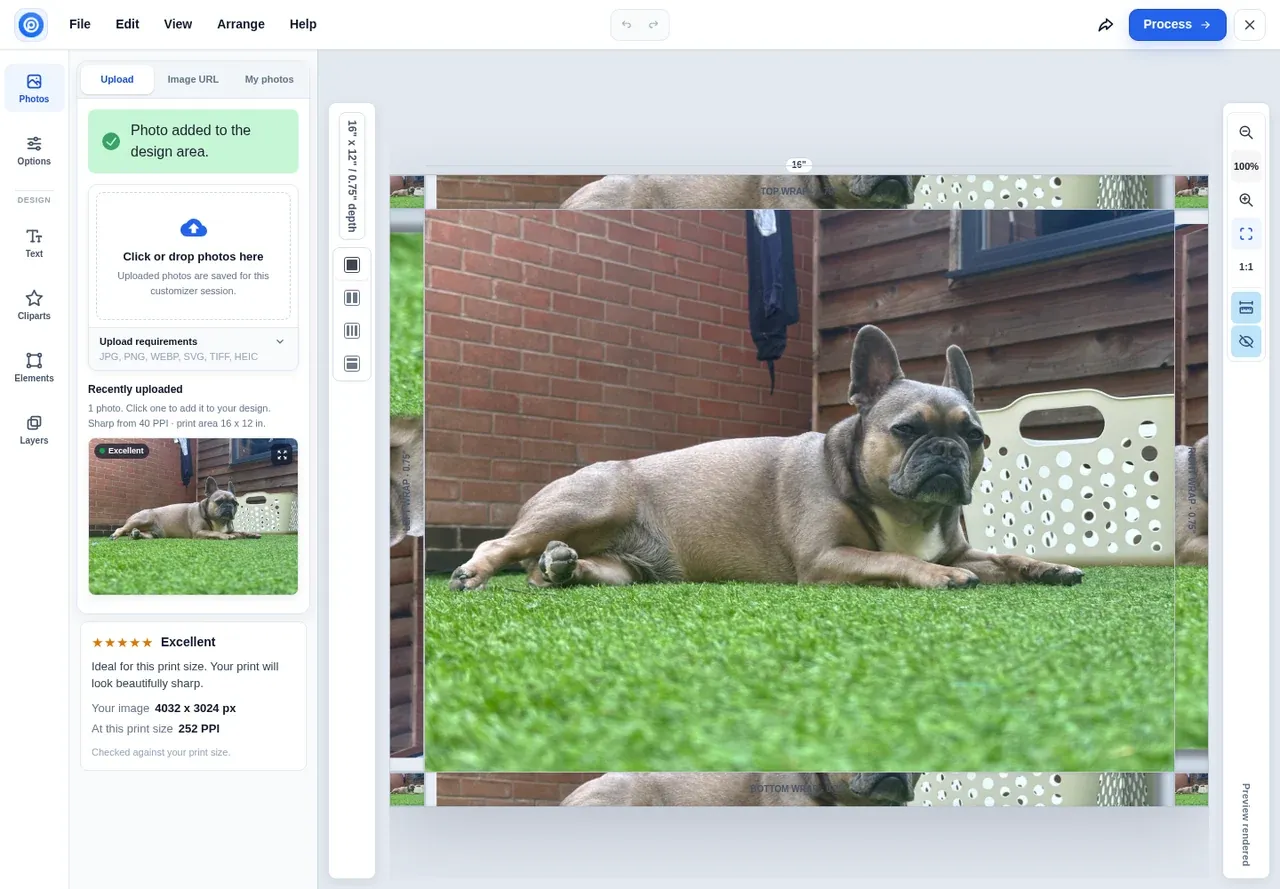Open the Help menu
1280x889 pixels.
(x=303, y=24)
